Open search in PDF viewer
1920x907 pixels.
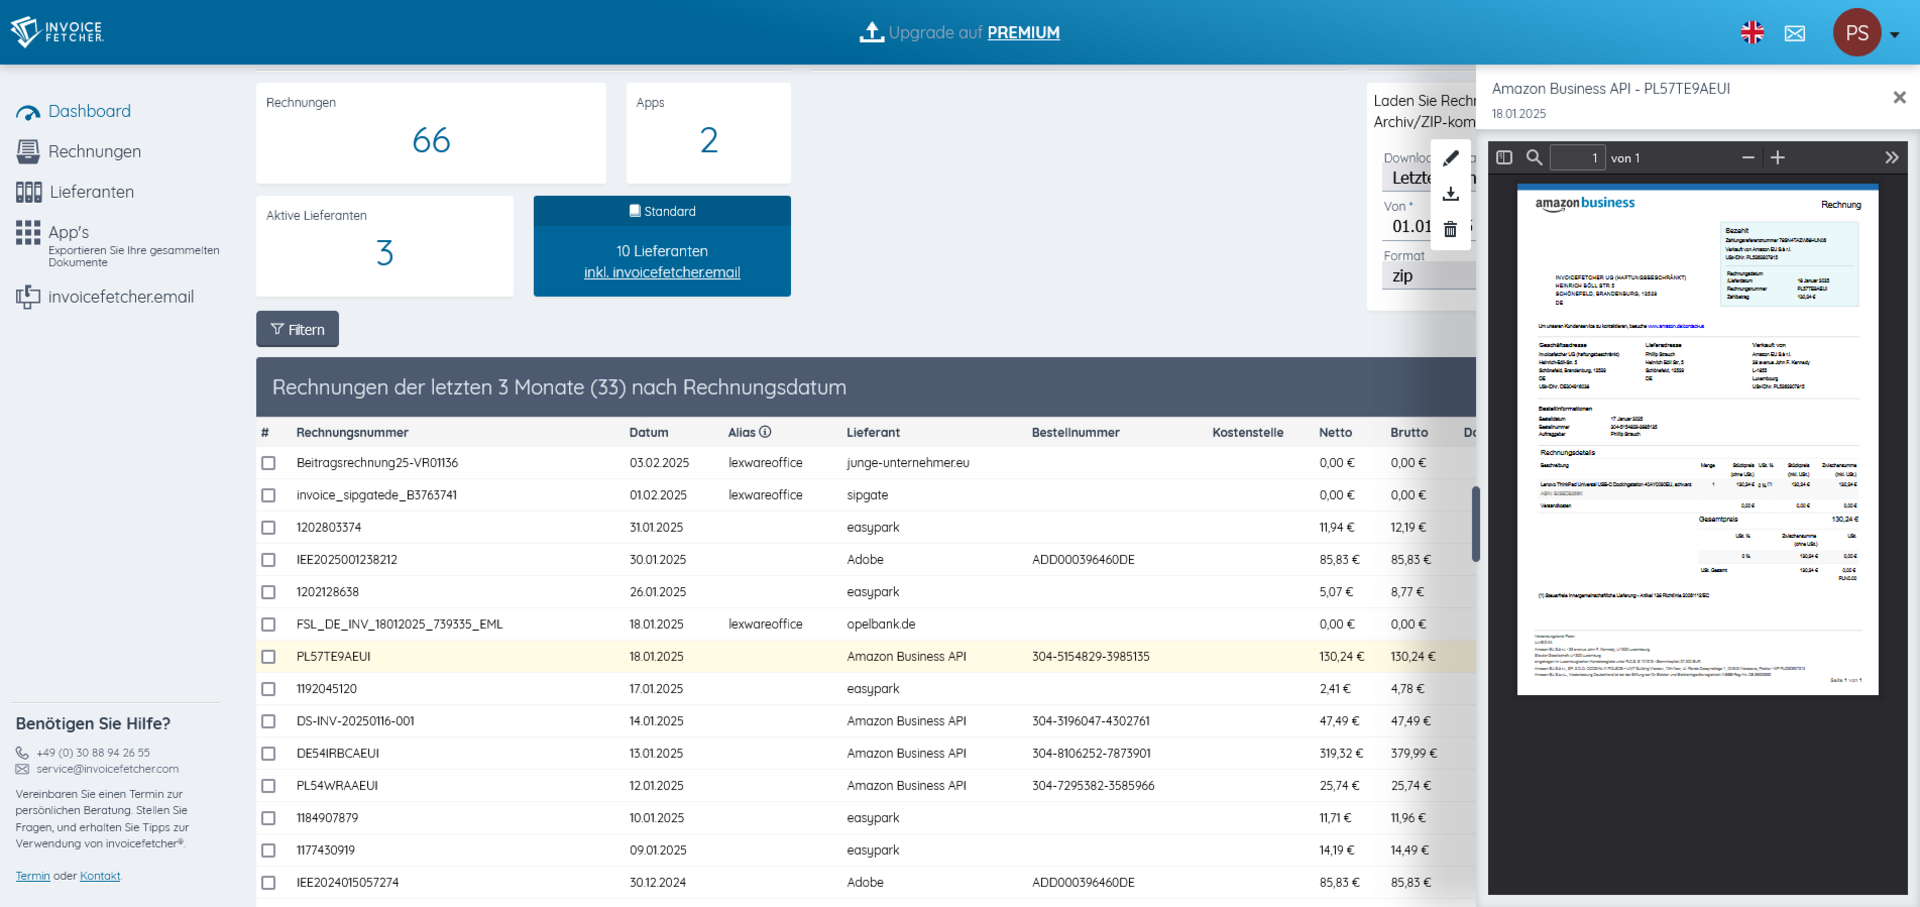pyautogui.click(x=1534, y=158)
